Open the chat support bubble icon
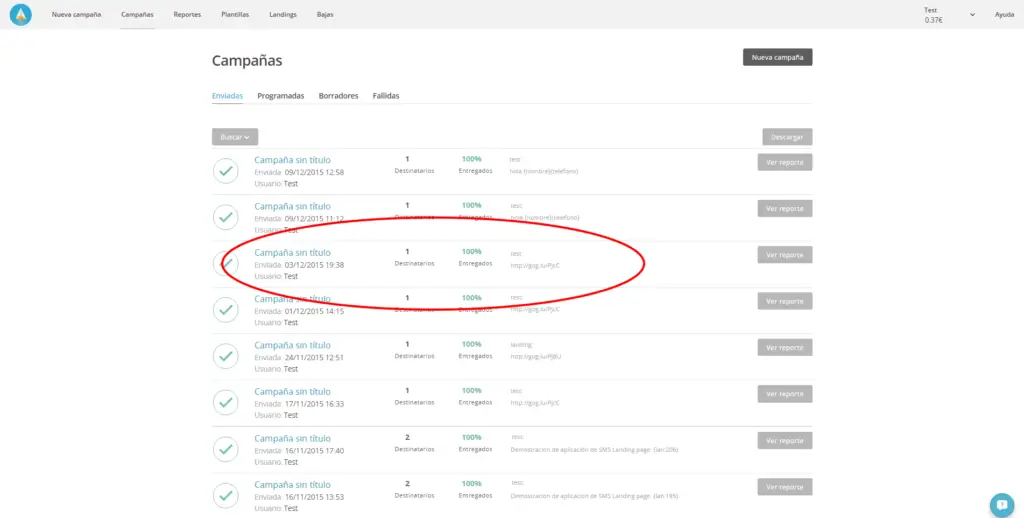This screenshot has width=1024, height=518. (x=1001, y=504)
